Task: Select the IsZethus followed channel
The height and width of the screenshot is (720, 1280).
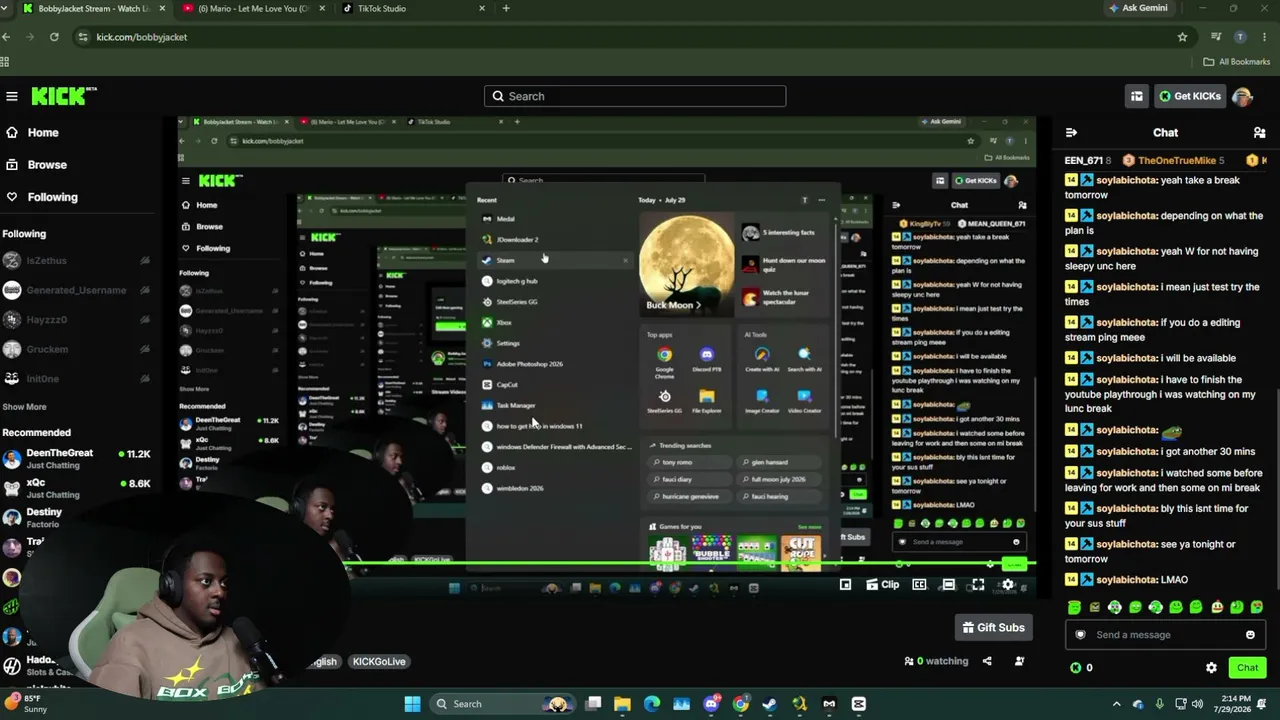Action: pos(75,260)
